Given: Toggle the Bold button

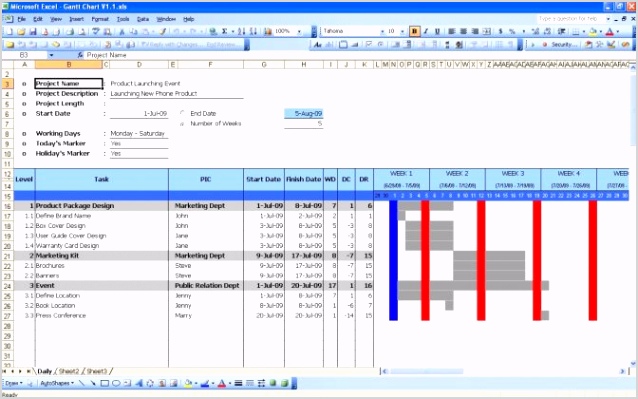Looking at the screenshot, I should 414,31.
